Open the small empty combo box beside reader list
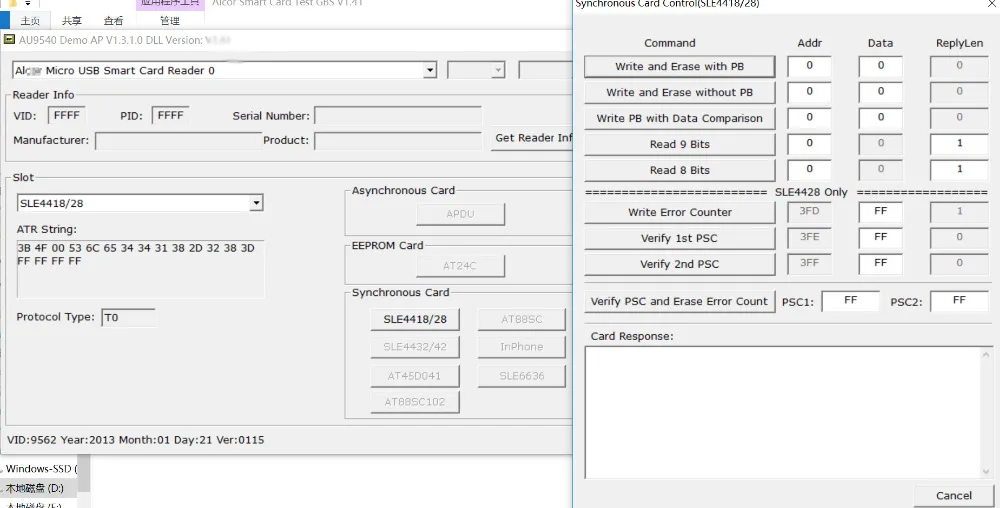This screenshot has width=1000, height=508. 476,70
